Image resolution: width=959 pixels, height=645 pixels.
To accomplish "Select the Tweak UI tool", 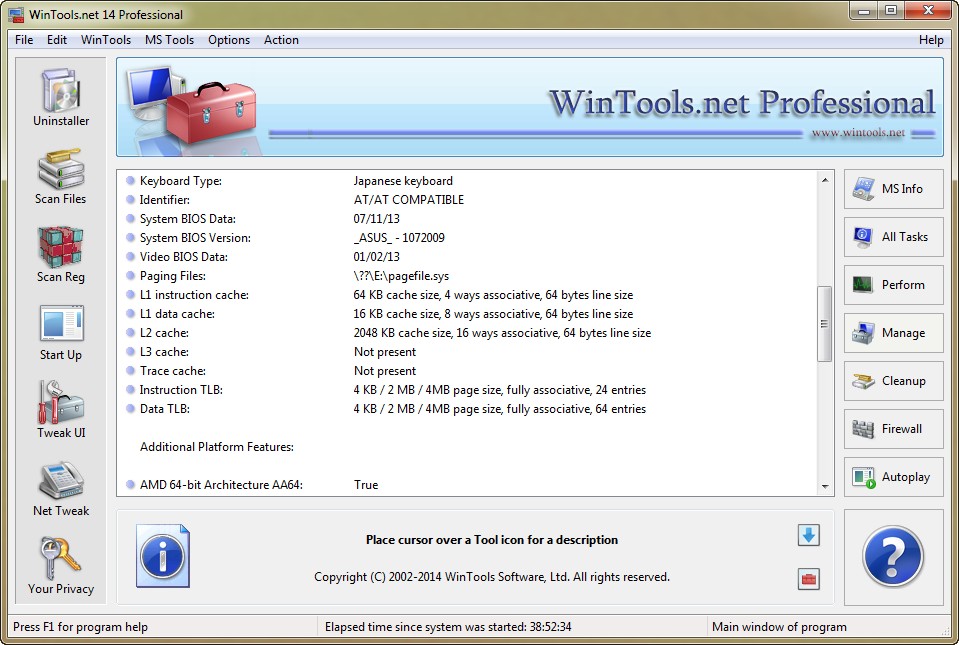I will 61,410.
